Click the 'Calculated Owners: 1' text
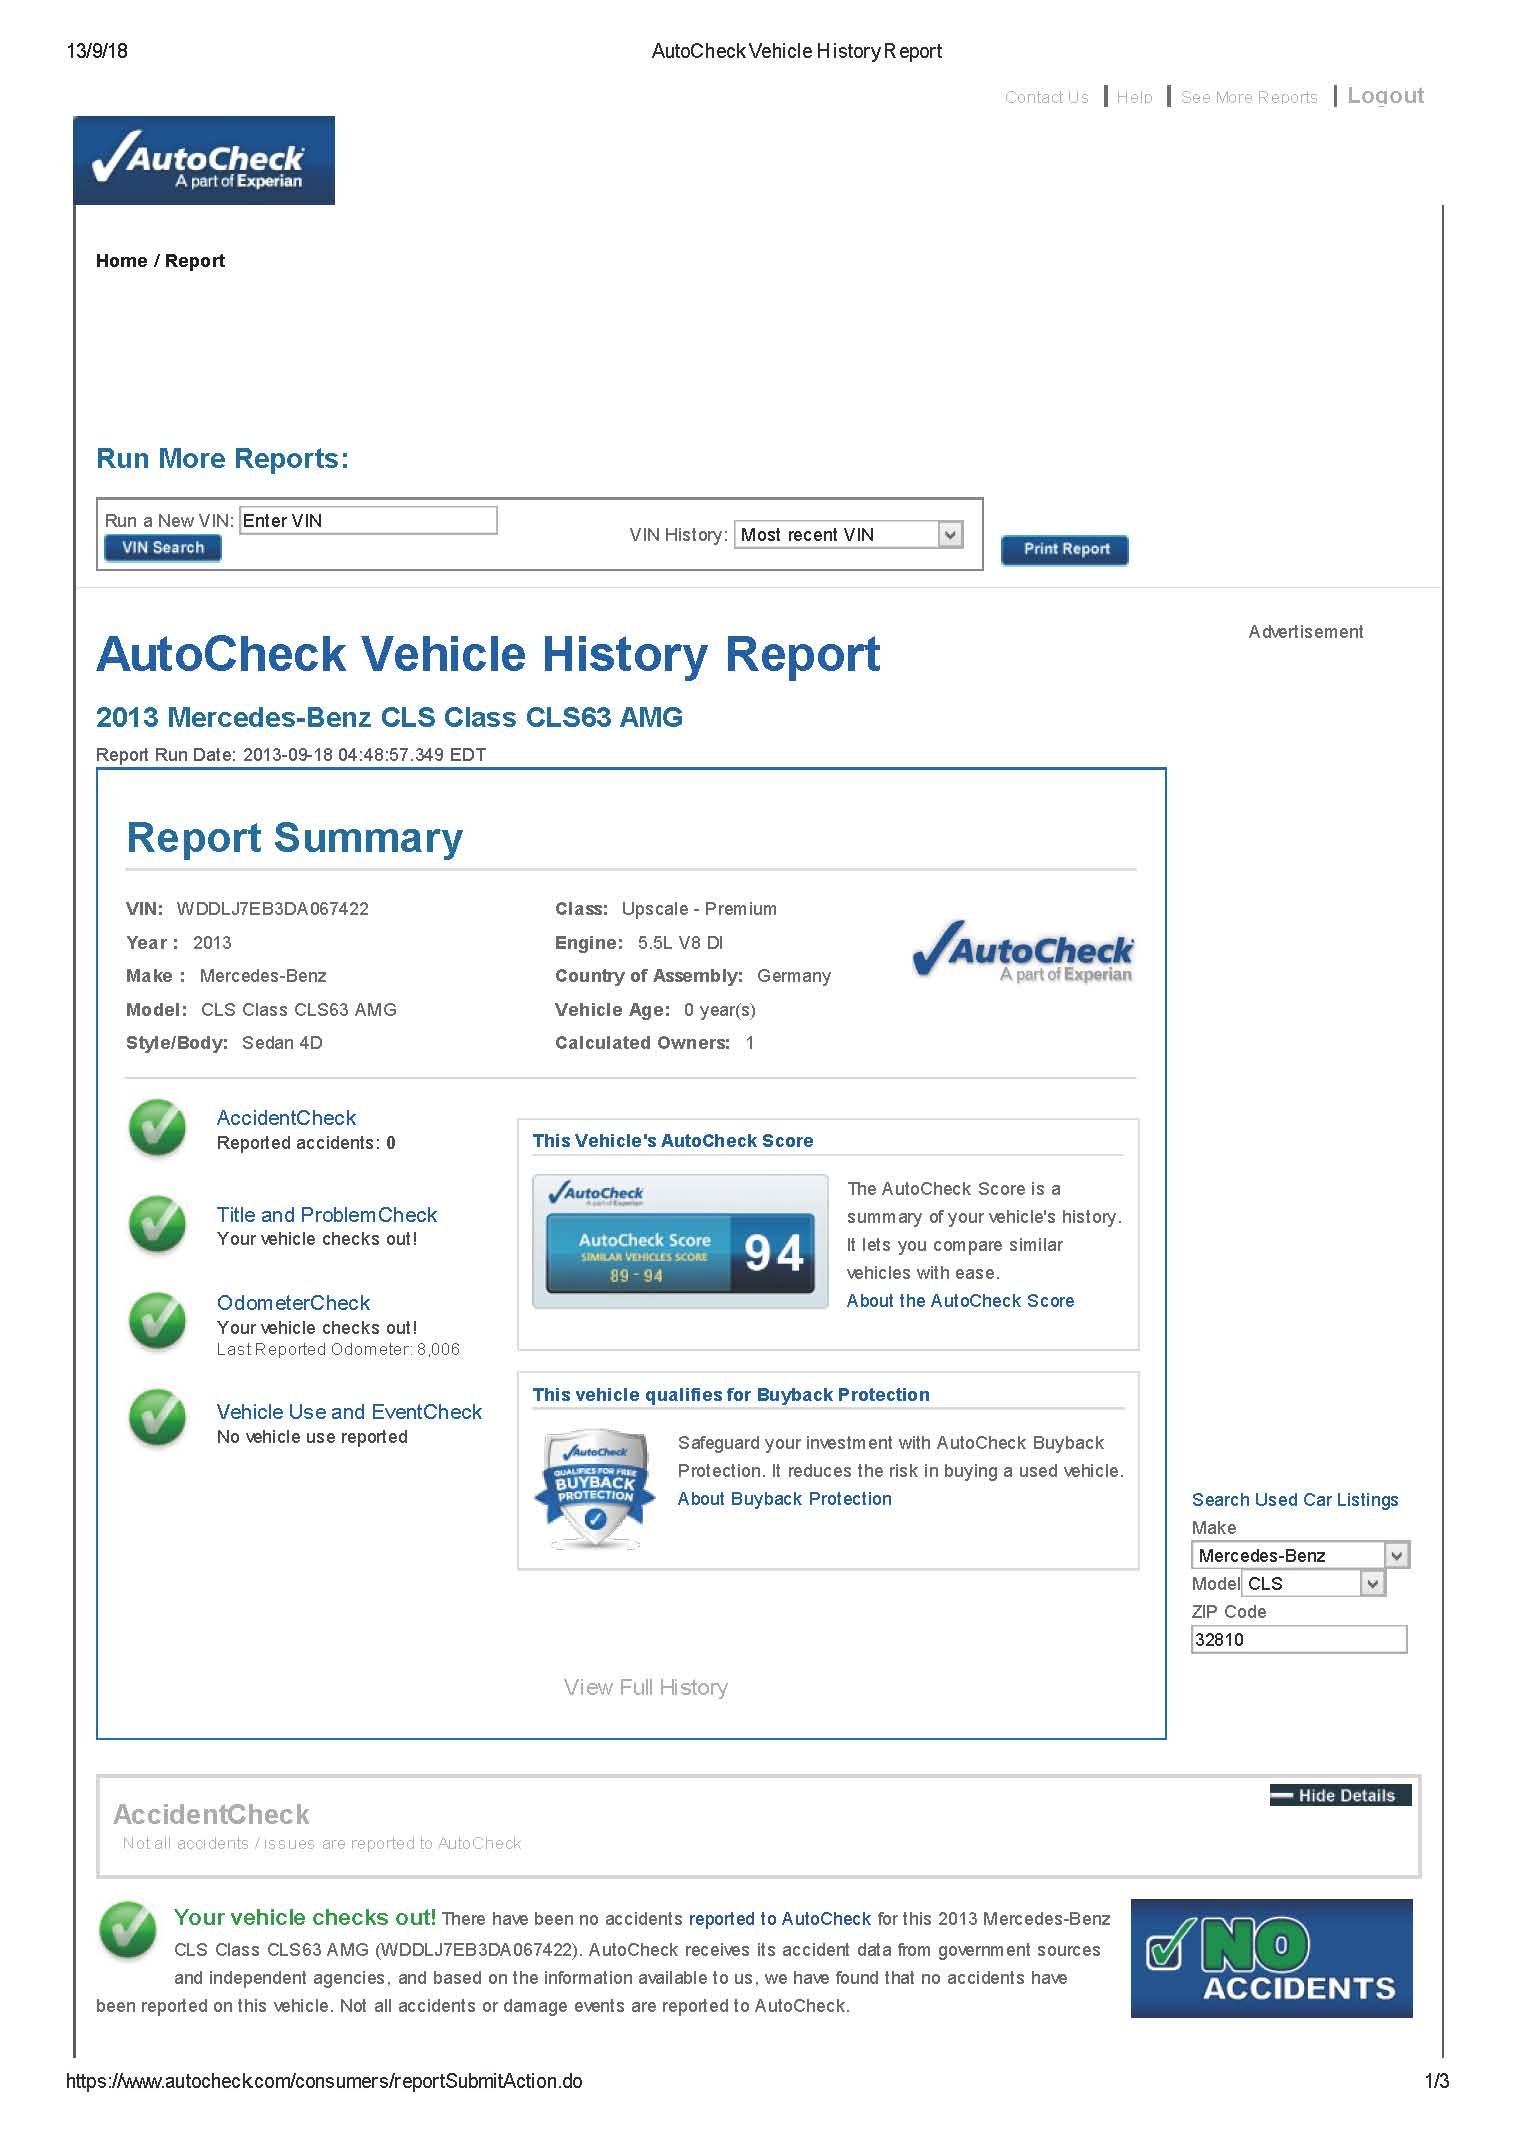Image resolution: width=1515 pixels, height=2131 pixels. (x=654, y=1043)
